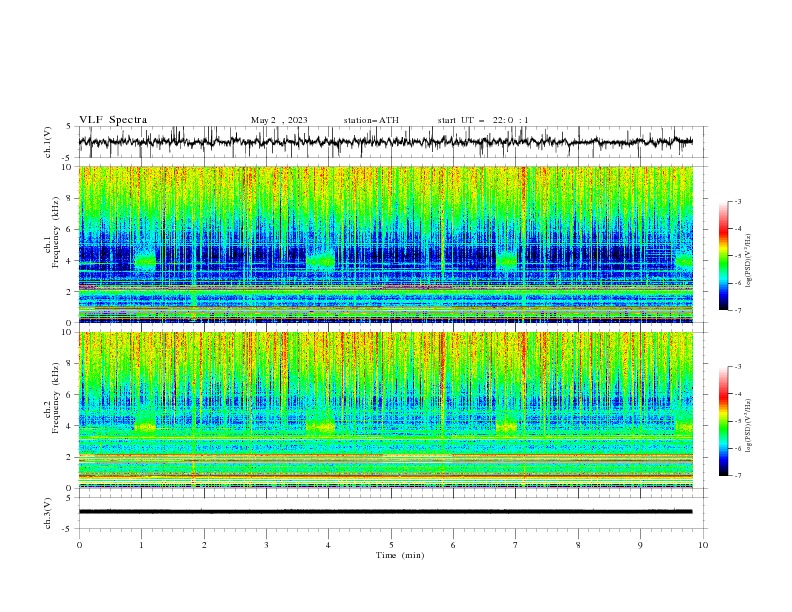
Task: Click the 4 kHz emission patch near minute 7 in ch.1
Action: point(507,260)
